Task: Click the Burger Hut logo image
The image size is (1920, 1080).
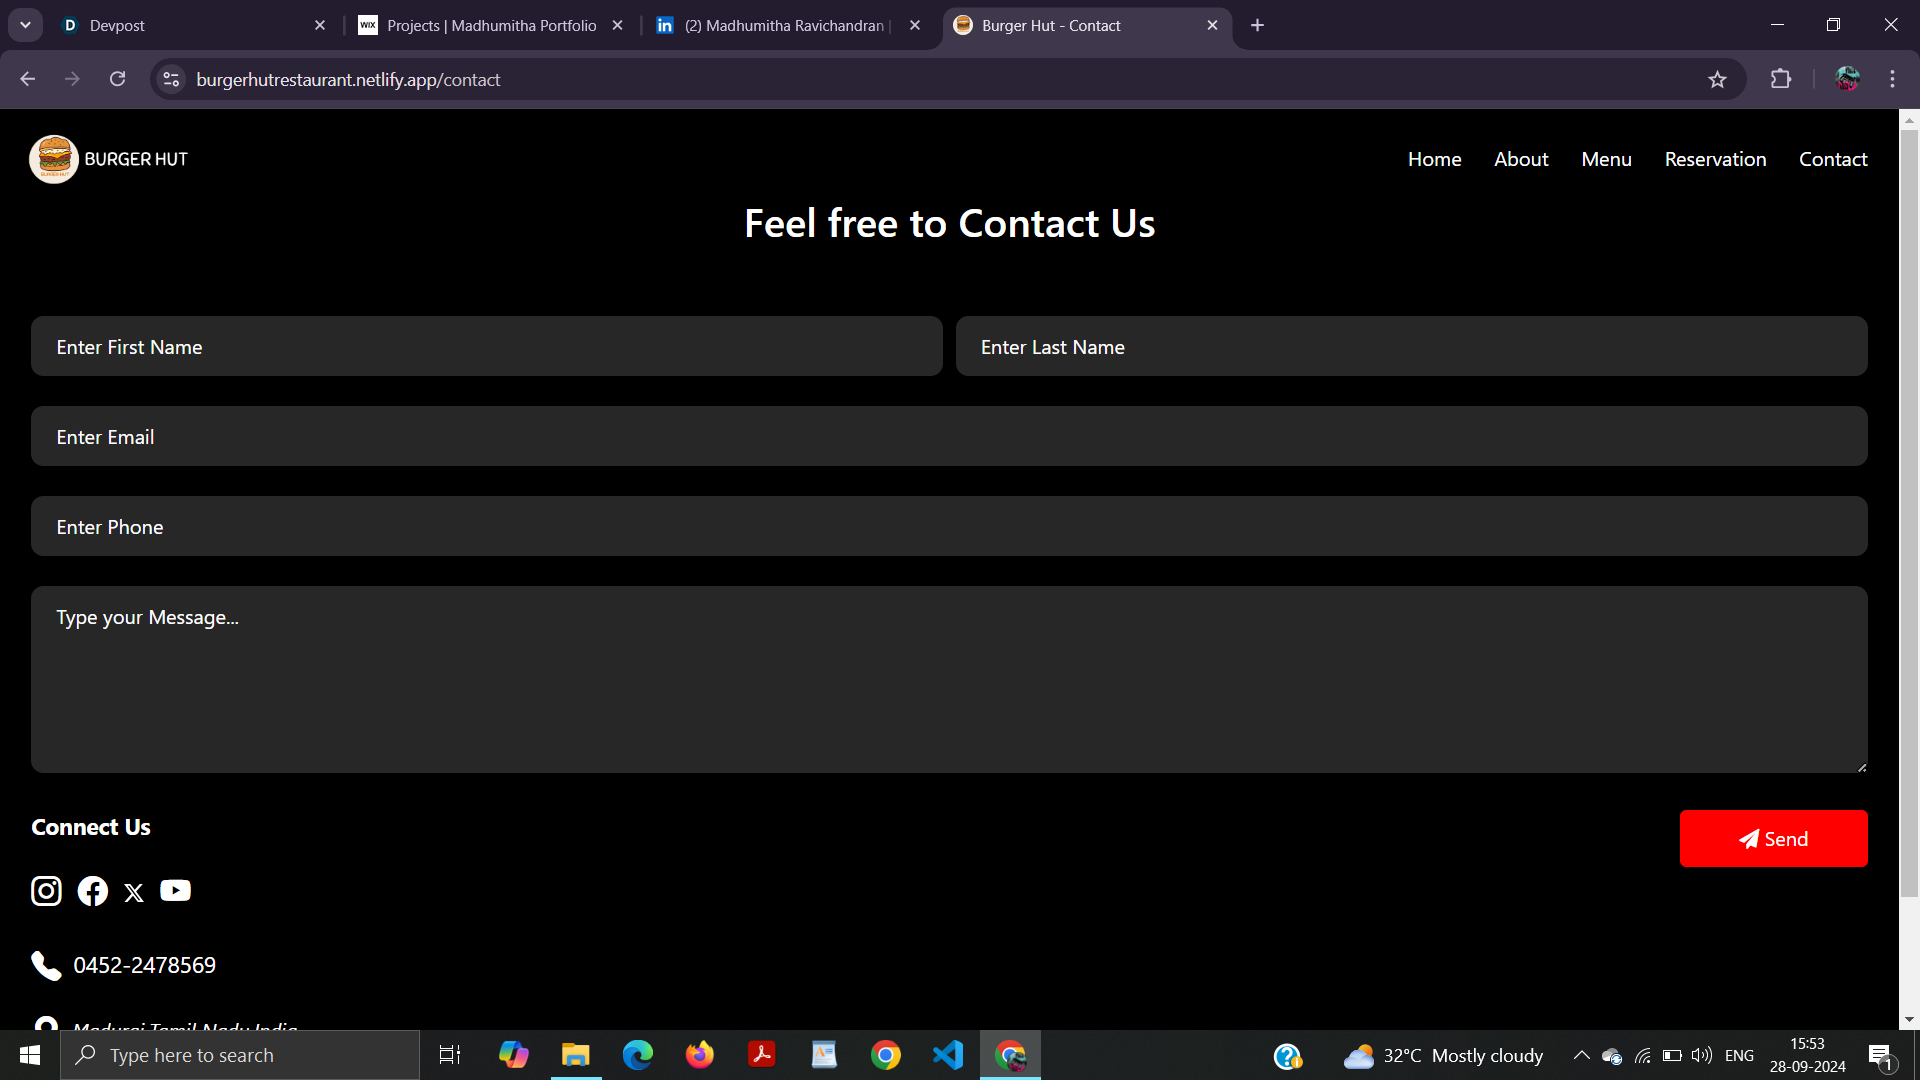Action: tap(54, 159)
